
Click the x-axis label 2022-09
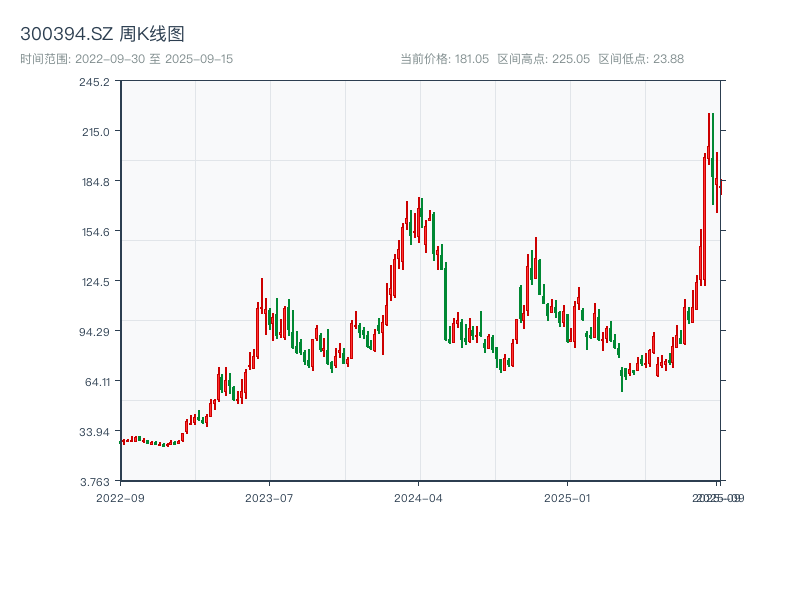pyautogui.click(x=120, y=498)
